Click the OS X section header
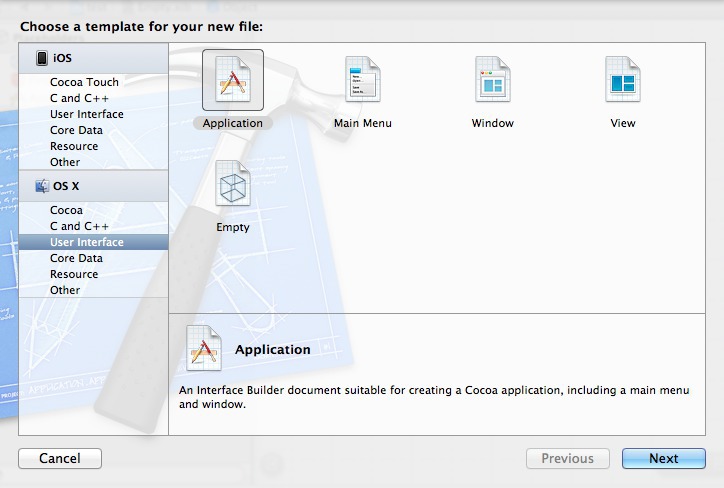This screenshot has width=724, height=488. pyautogui.click(x=93, y=186)
